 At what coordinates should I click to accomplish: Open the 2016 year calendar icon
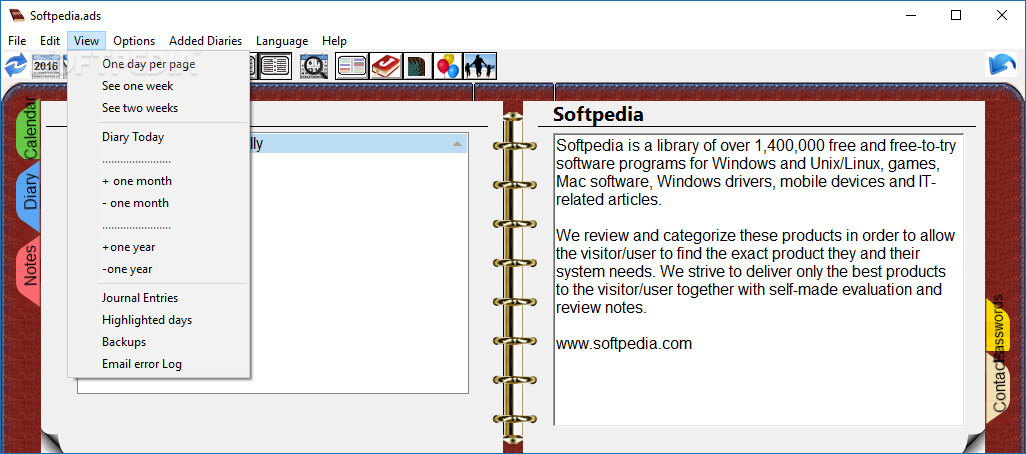[46, 66]
